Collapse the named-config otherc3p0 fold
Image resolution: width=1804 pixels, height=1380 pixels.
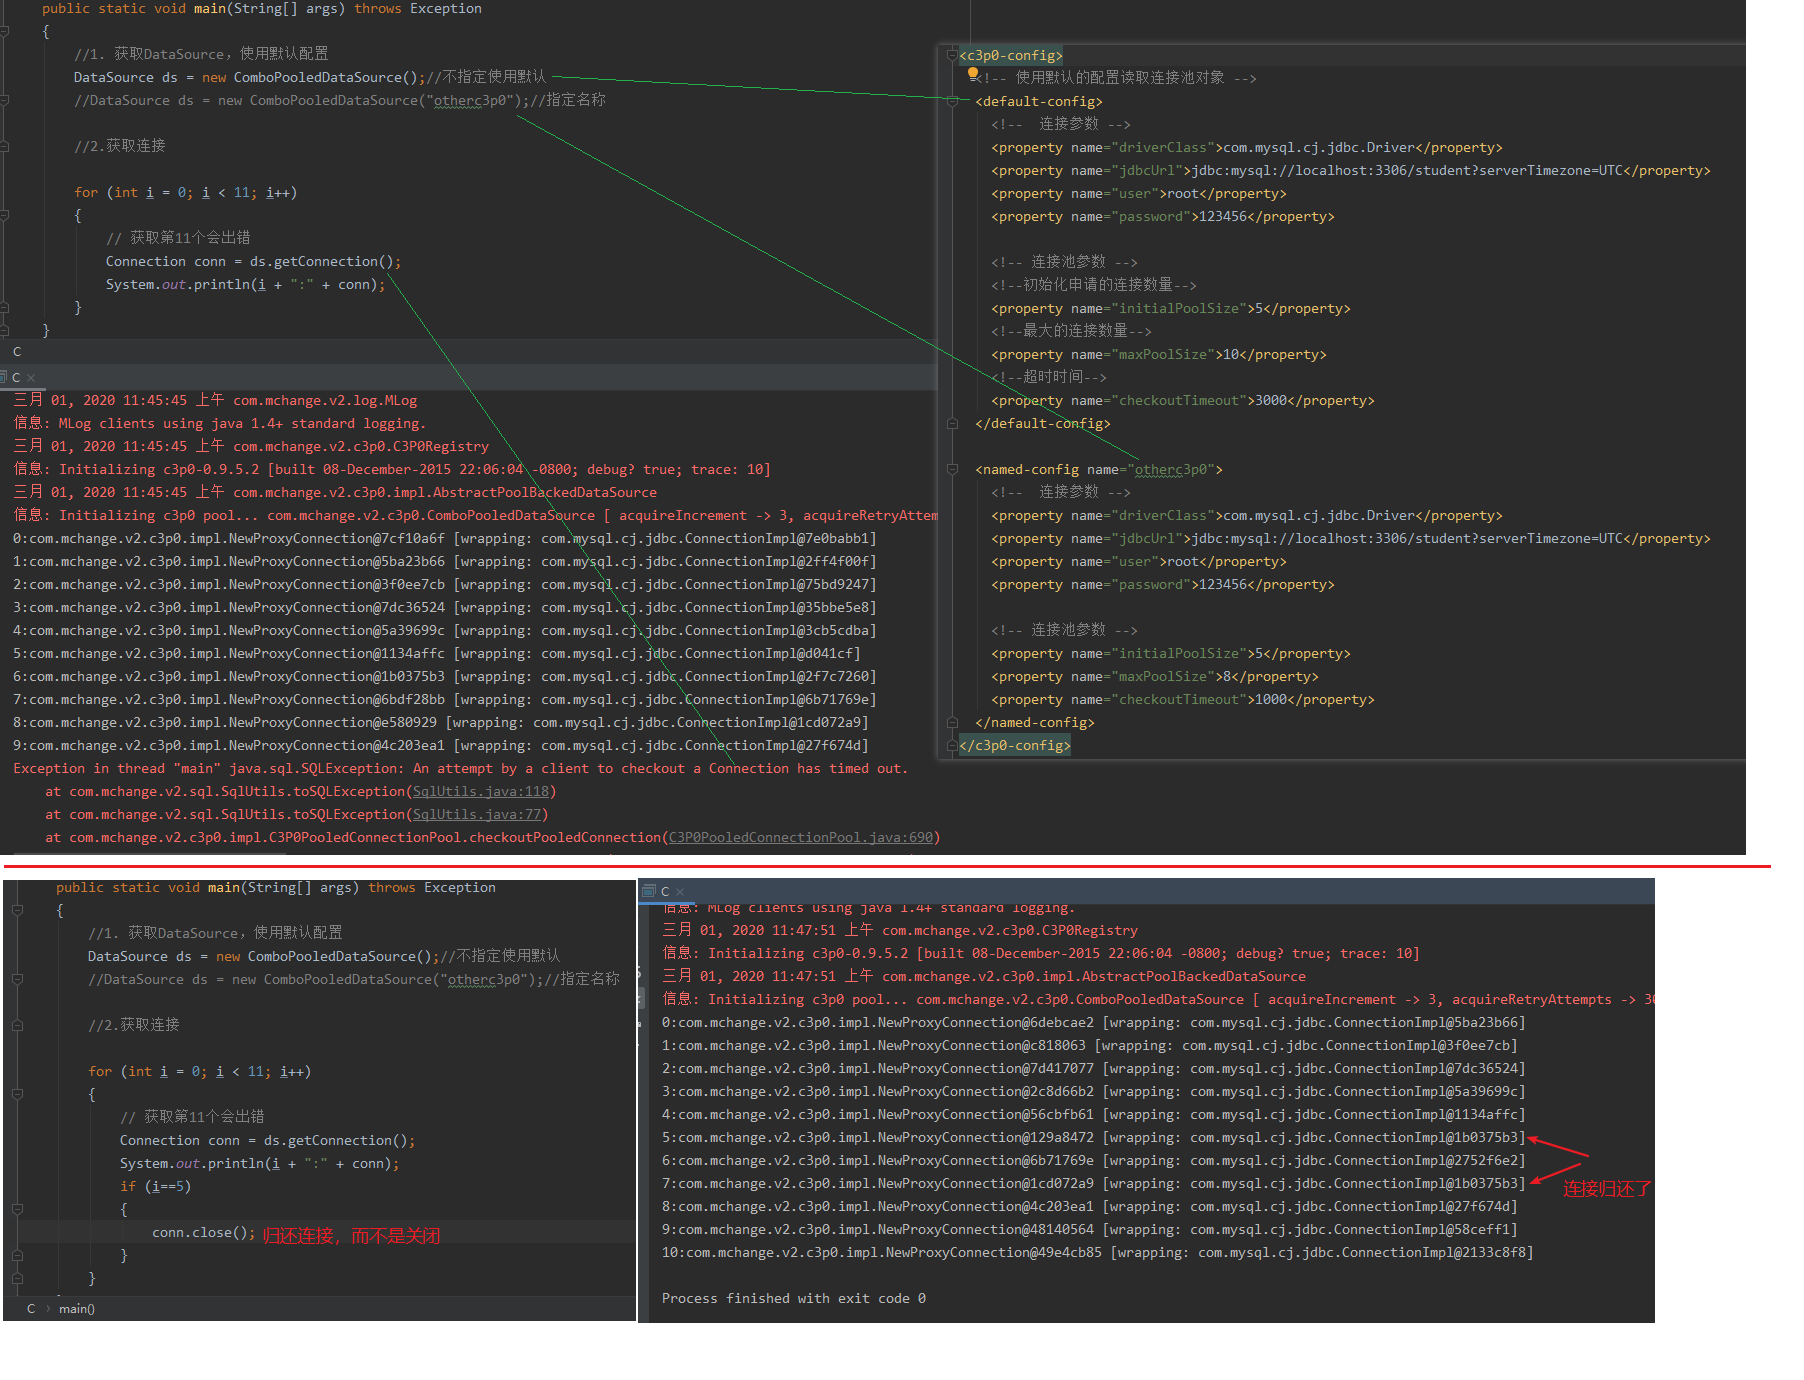[952, 469]
